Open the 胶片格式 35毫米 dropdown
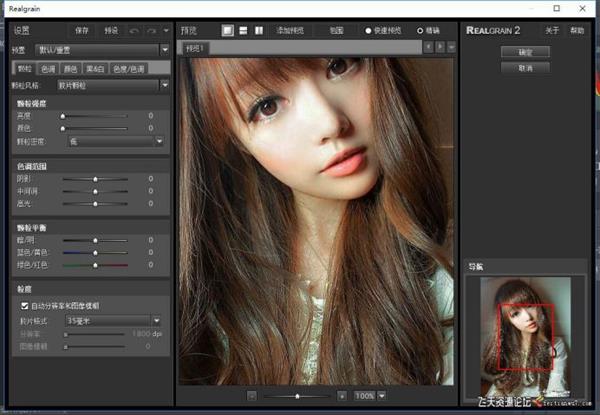 coord(111,320)
